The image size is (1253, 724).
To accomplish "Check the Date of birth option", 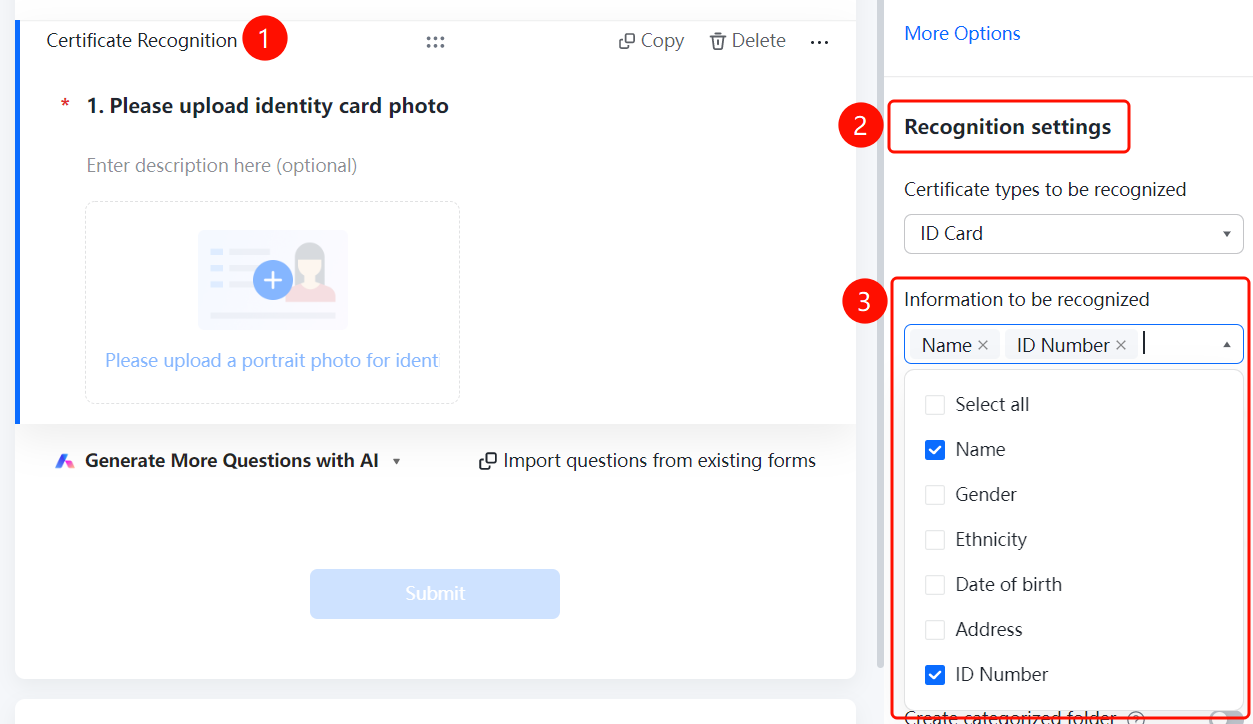I will pyautogui.click(x=935, y=585).
